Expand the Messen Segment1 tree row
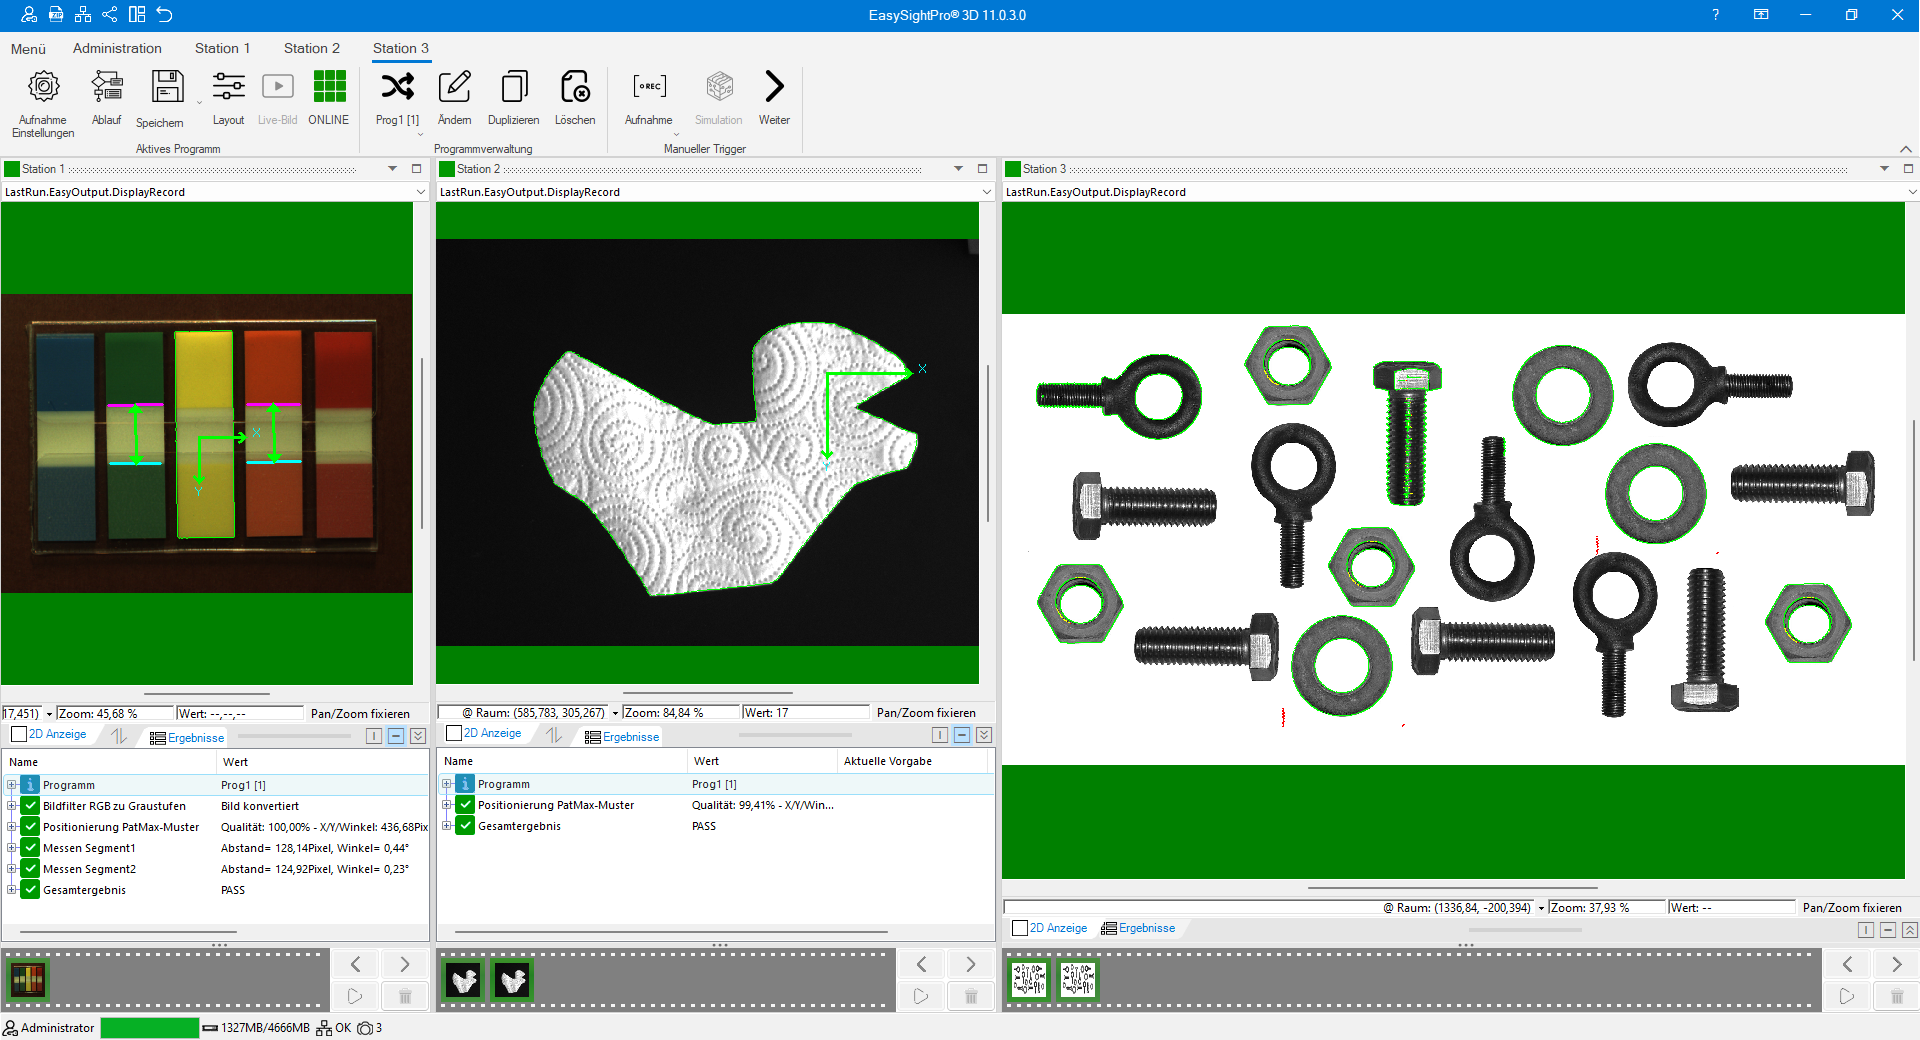 [12, 848]
